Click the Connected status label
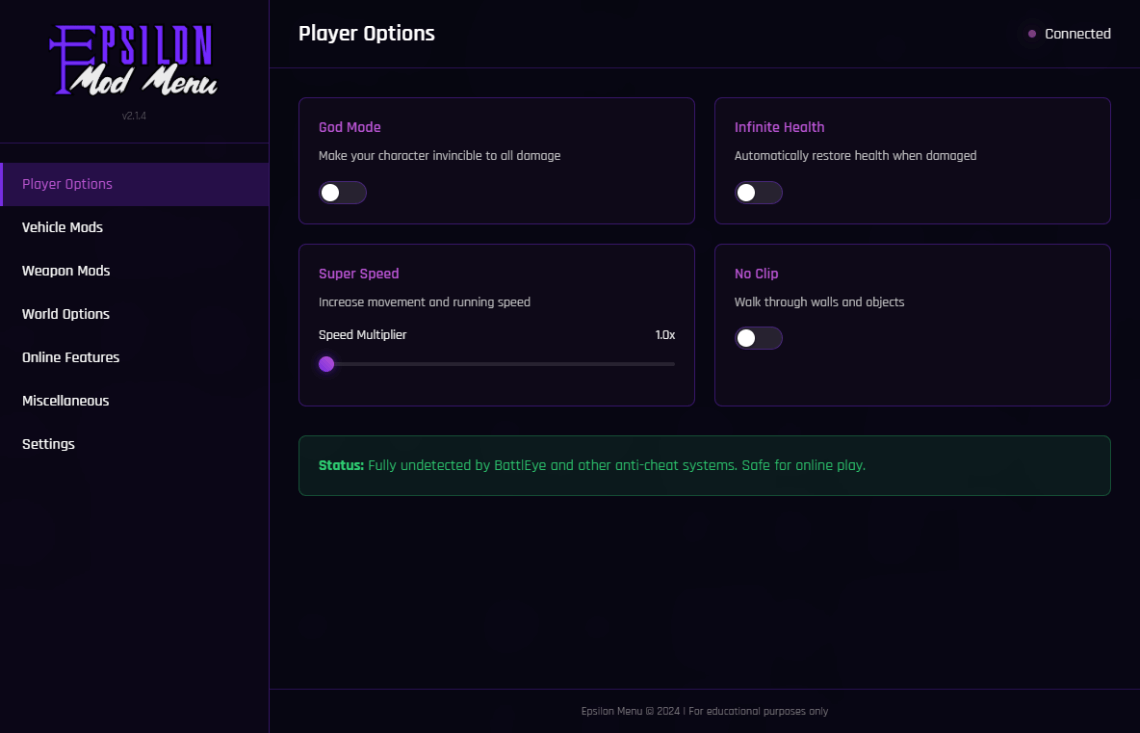Viewport: 1140px width, 733px height. pos(1077,34)
